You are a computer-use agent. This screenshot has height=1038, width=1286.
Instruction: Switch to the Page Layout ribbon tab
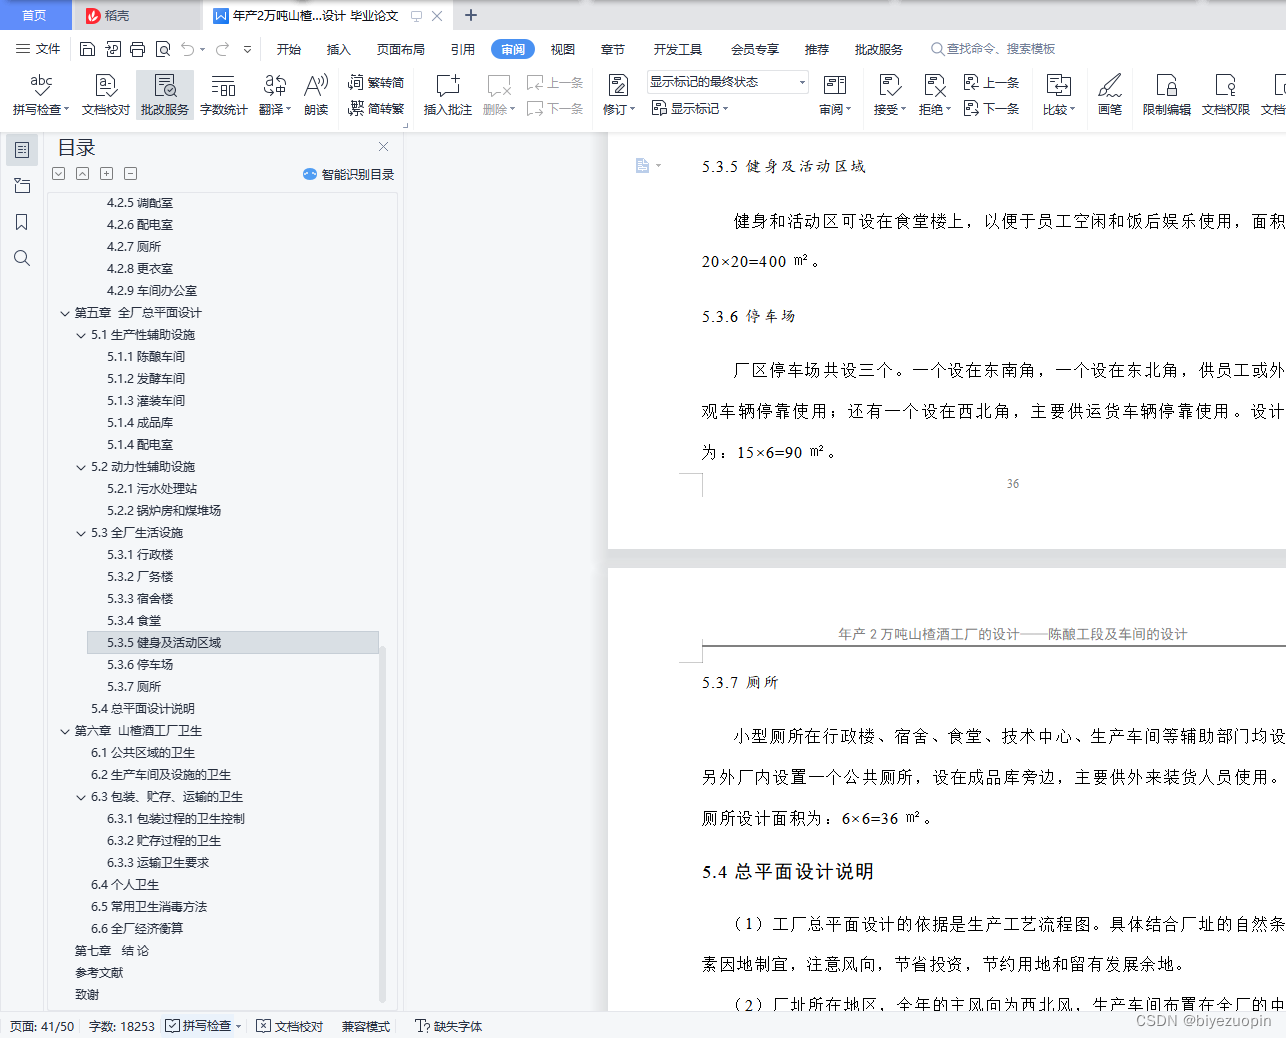coord(401,49)
